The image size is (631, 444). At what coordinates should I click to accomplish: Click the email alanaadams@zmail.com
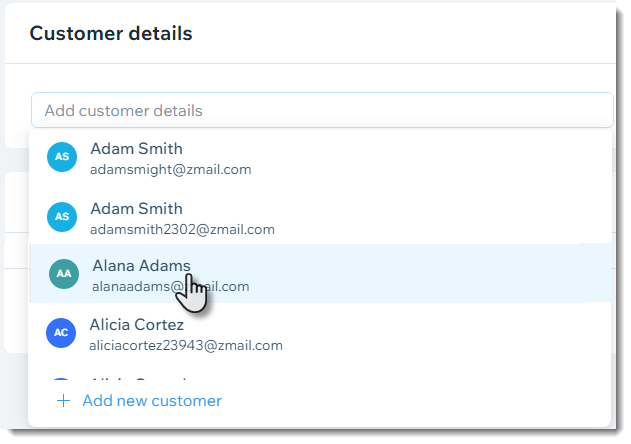[x=171, y=287]
